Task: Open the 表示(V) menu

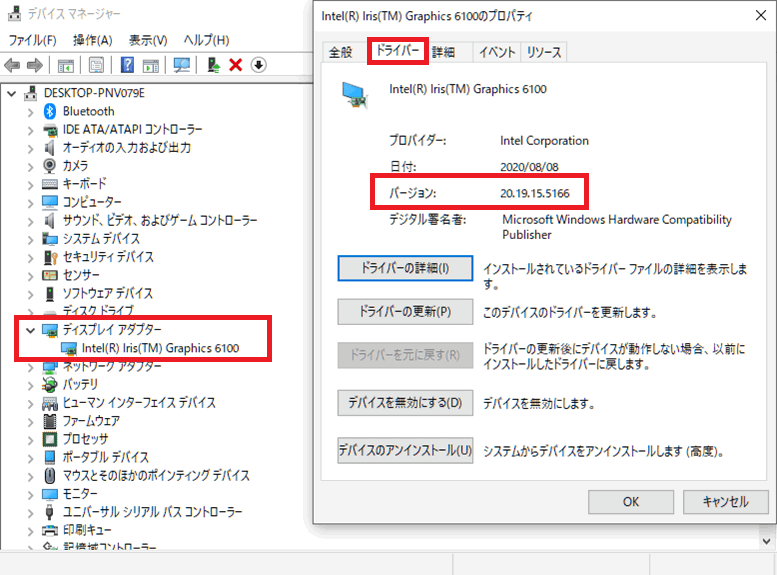Action: point(148,40)
